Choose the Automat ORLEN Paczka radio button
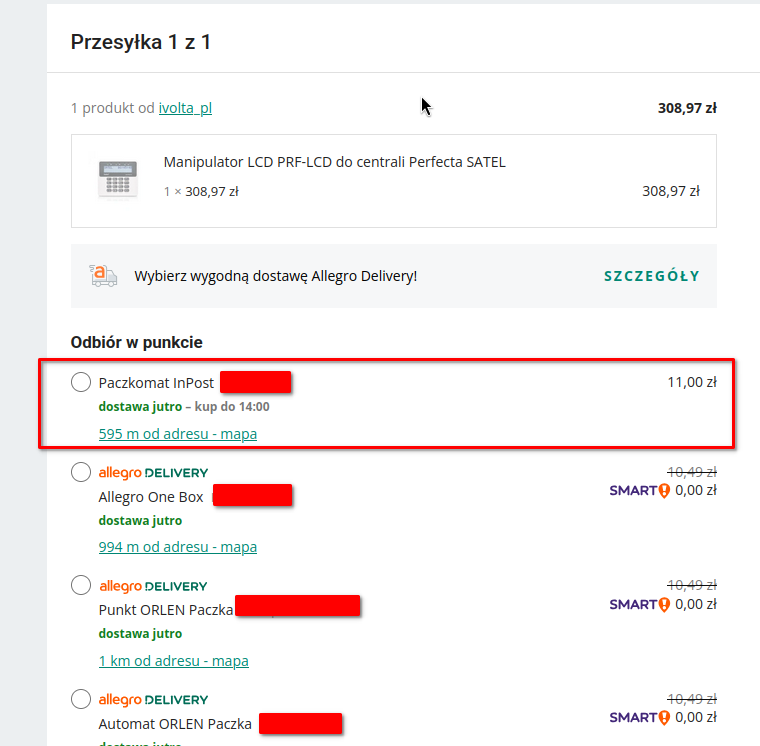The height and width of the screenshot is (746, 760). point(81,699)
